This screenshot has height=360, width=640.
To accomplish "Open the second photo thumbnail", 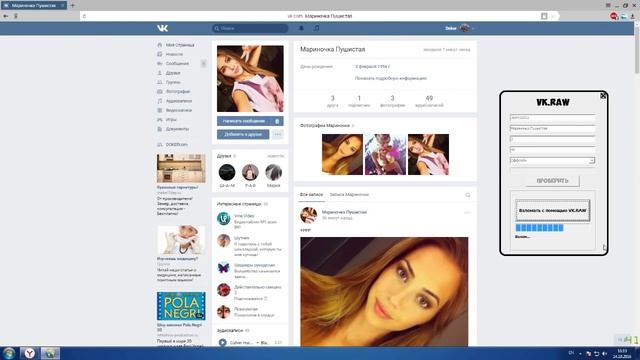I will pyautogui.click(x=385, y=155).
